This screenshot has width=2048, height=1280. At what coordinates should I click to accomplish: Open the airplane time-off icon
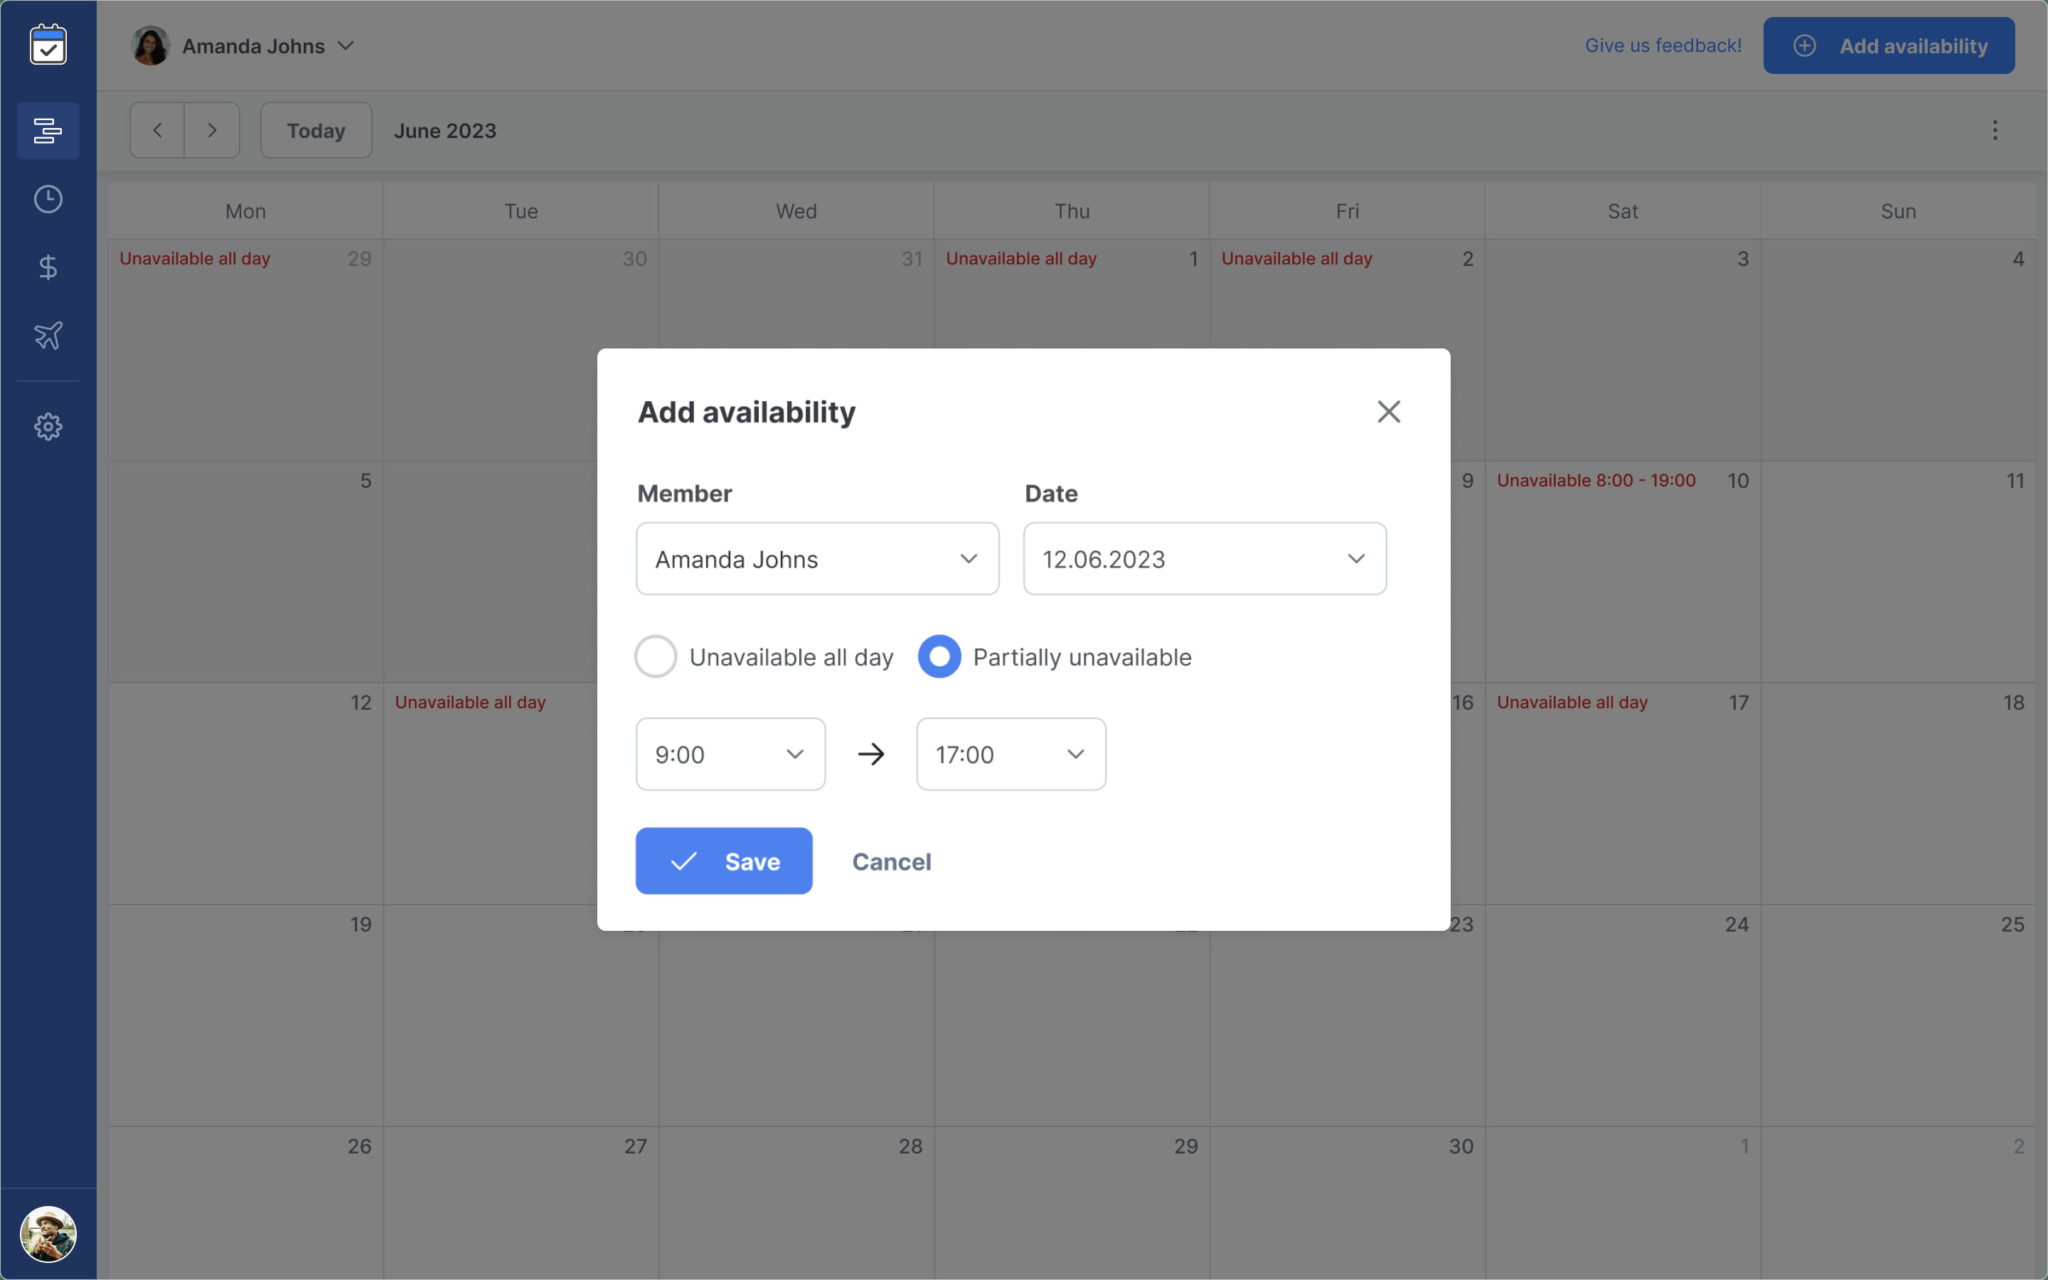pos(48,335)
